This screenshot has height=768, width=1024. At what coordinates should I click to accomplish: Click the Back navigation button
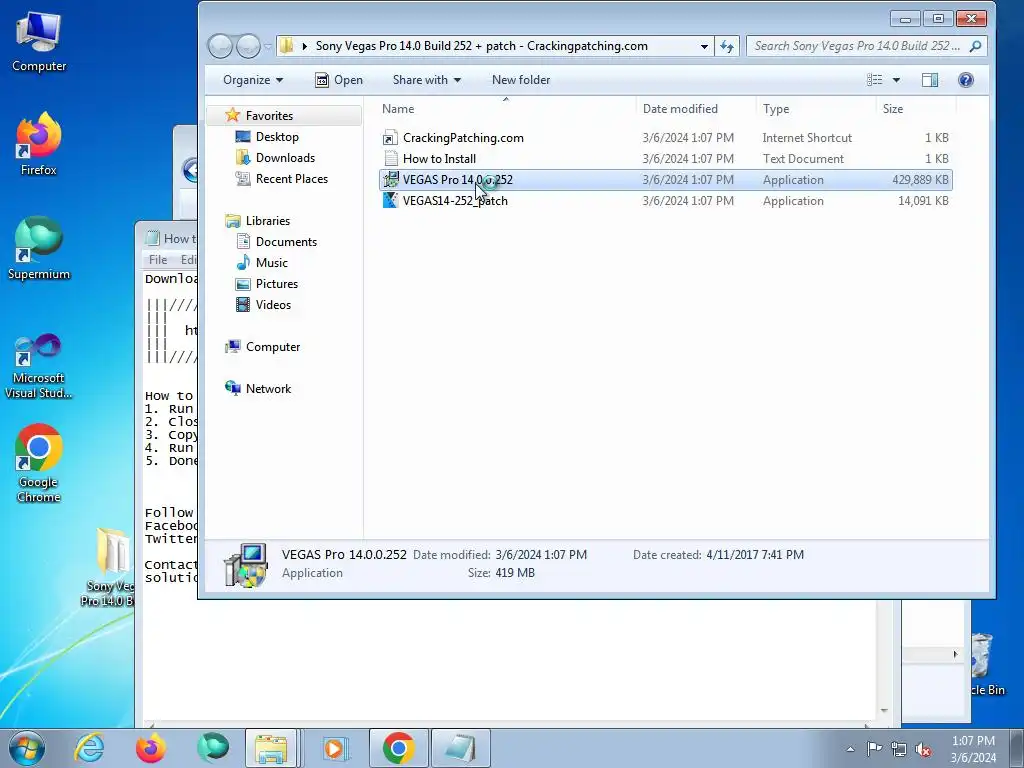[x=220, y=46]
